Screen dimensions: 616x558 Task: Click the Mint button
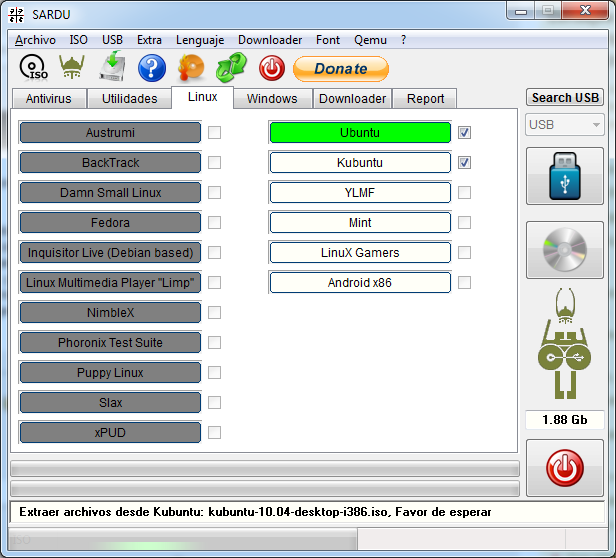coord(360,222)
